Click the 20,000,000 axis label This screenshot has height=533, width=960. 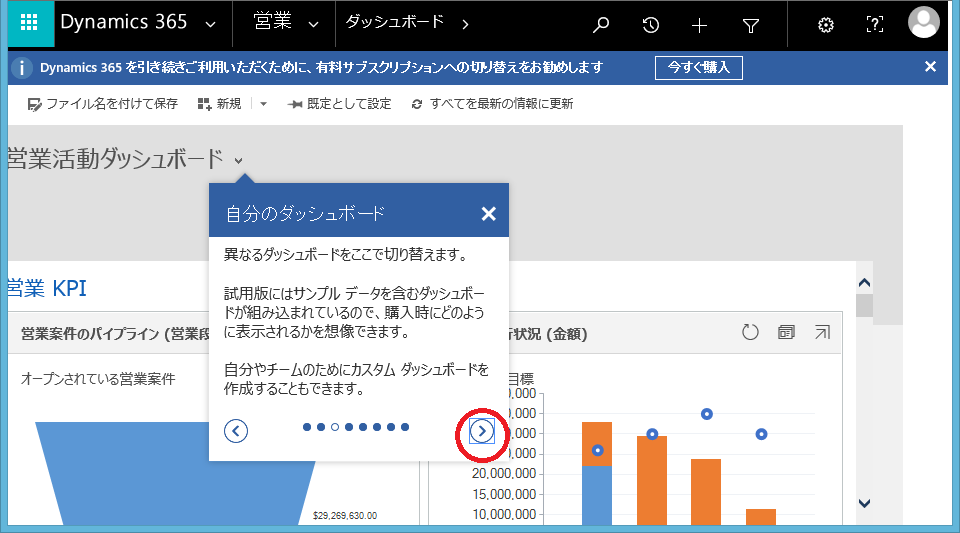click(x=504, y=474)
